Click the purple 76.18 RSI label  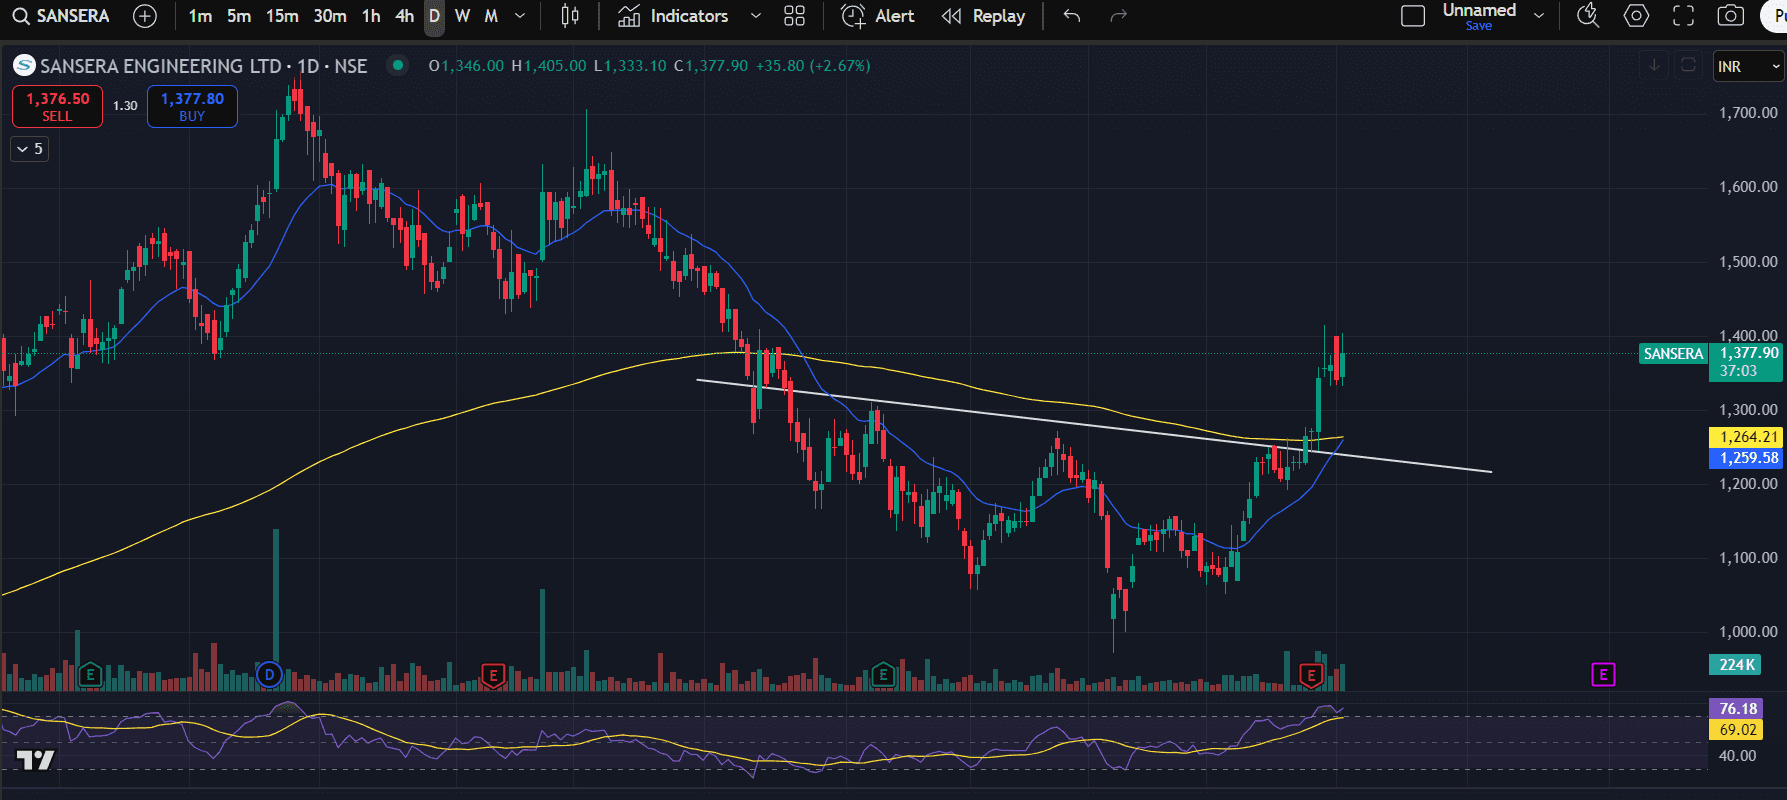coord(1738,709)
